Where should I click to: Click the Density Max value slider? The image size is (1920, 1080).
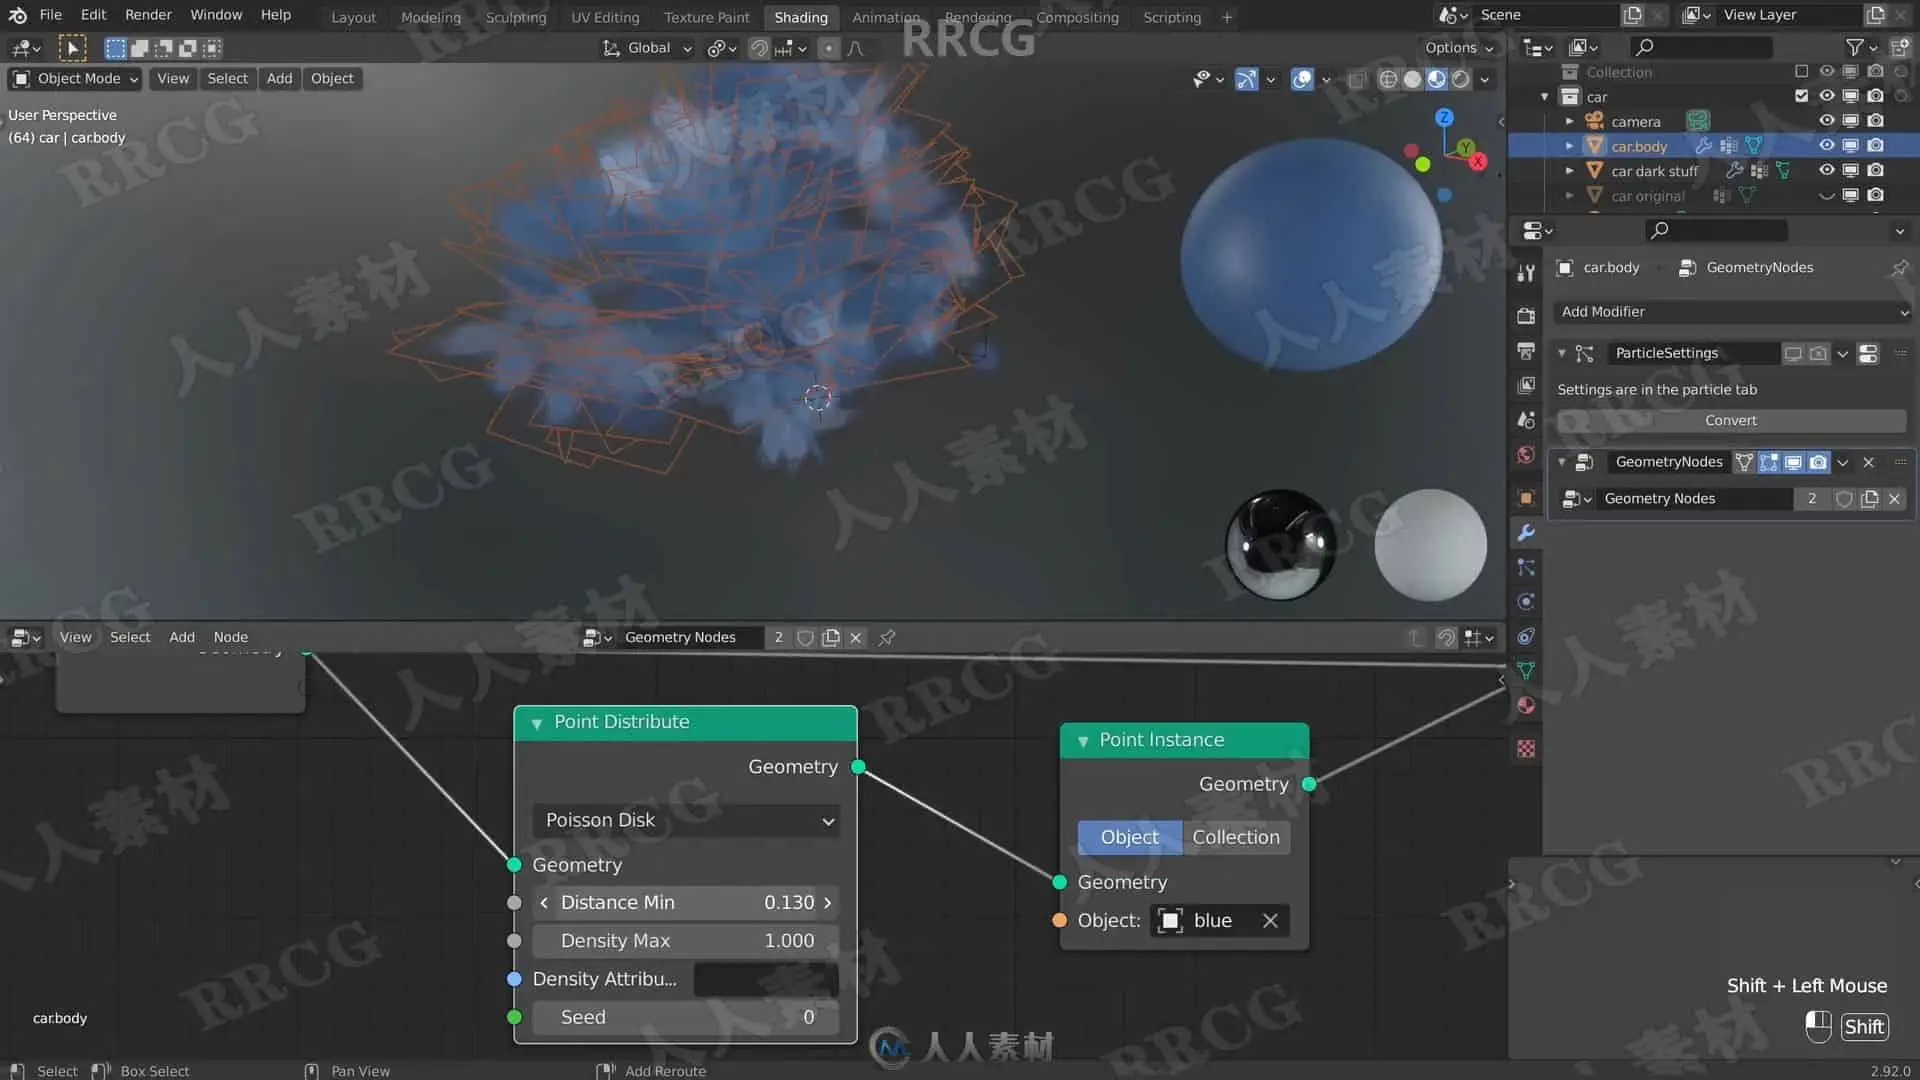(x=686, y=941)
